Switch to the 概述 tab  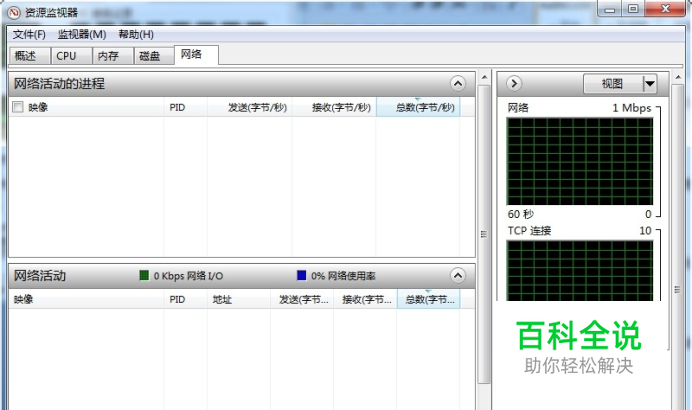26,56
